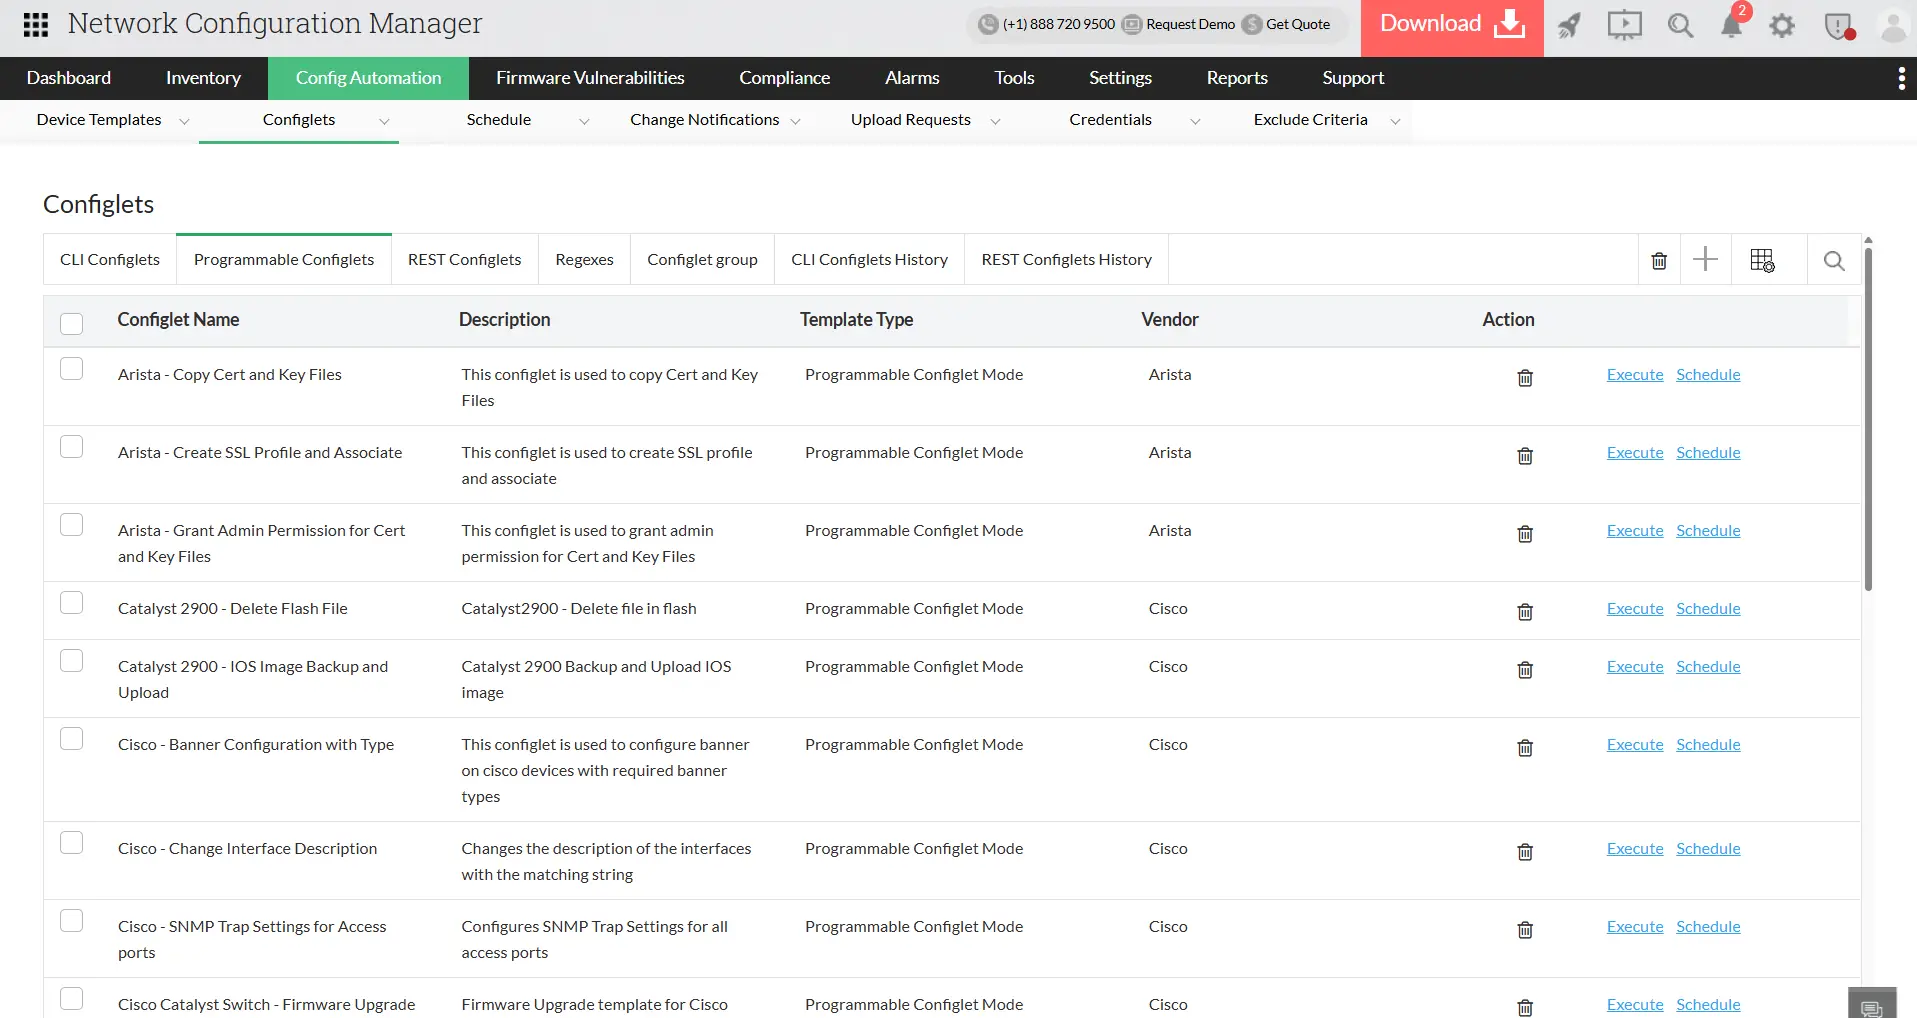Execute the Arista - Copy Cert and Key Files configlet
Screen dimensions: 1917x1018
(1634, 374)
